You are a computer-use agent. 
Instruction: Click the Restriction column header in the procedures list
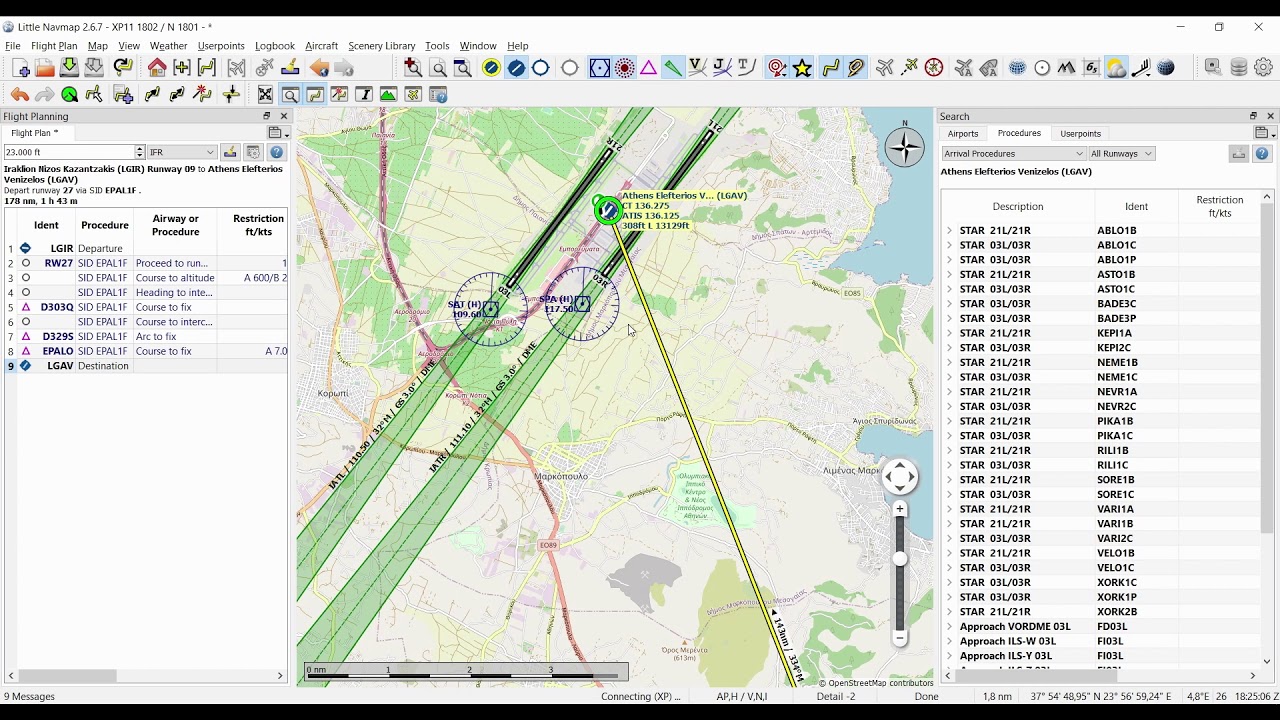[1219, 206]
